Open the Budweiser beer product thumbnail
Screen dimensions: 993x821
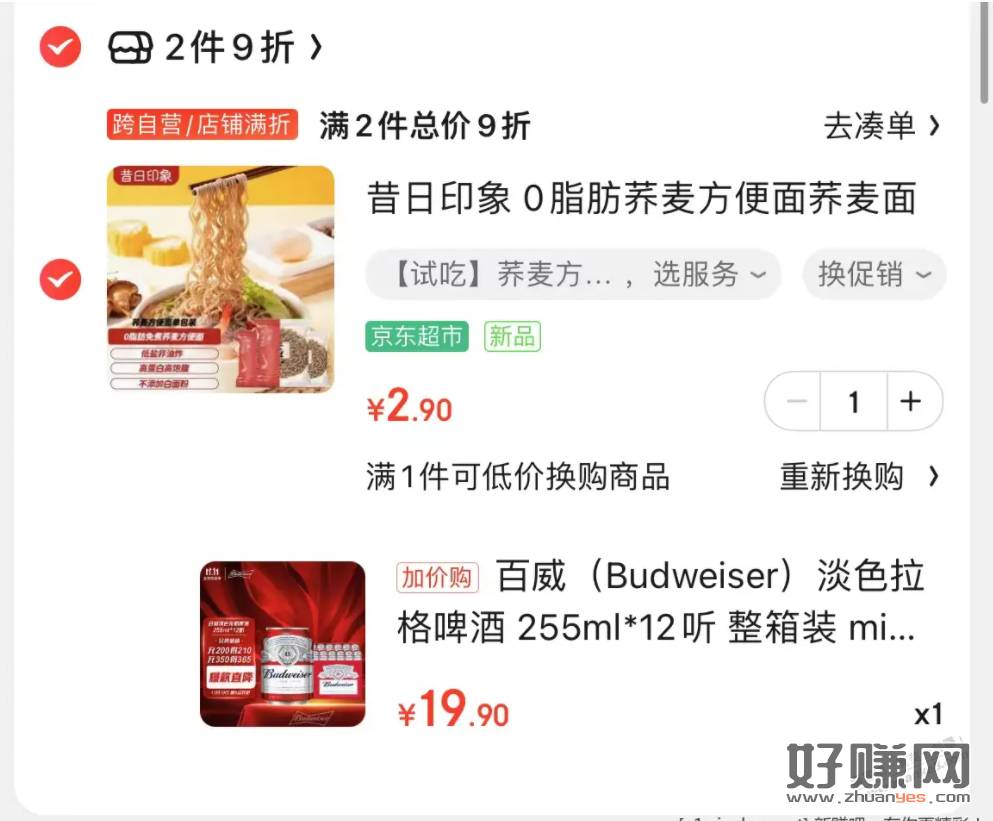pos(282,644)
